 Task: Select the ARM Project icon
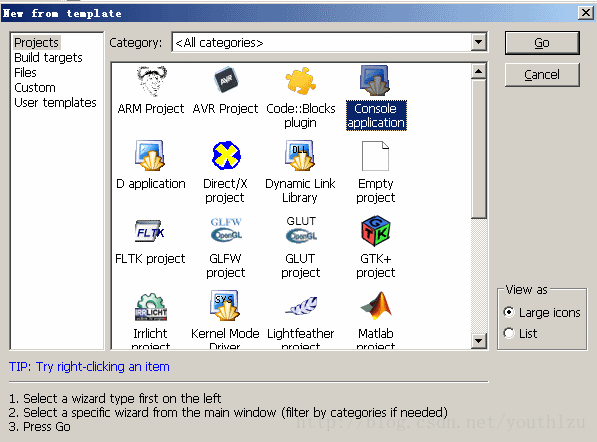pyautogui.click(x=152, y=81)
